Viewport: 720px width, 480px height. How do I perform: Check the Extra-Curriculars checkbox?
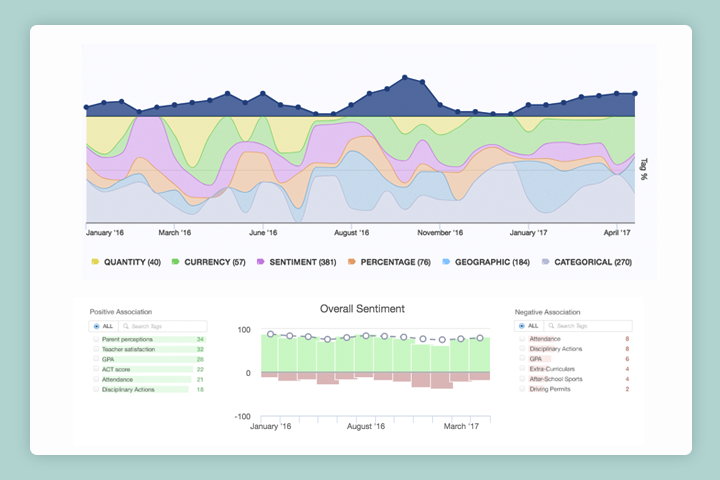click(521, 369)
